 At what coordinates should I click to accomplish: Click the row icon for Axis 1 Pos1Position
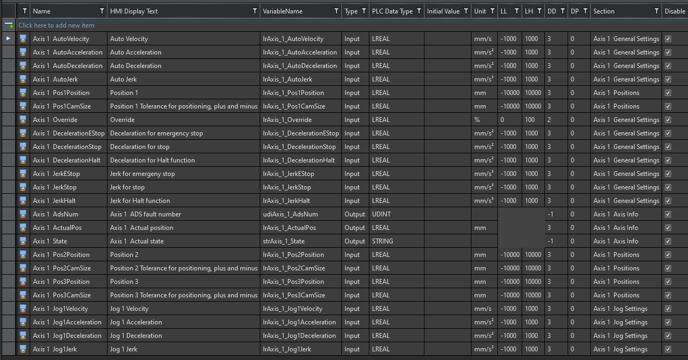pyautogui.click(x=23, y=93)
